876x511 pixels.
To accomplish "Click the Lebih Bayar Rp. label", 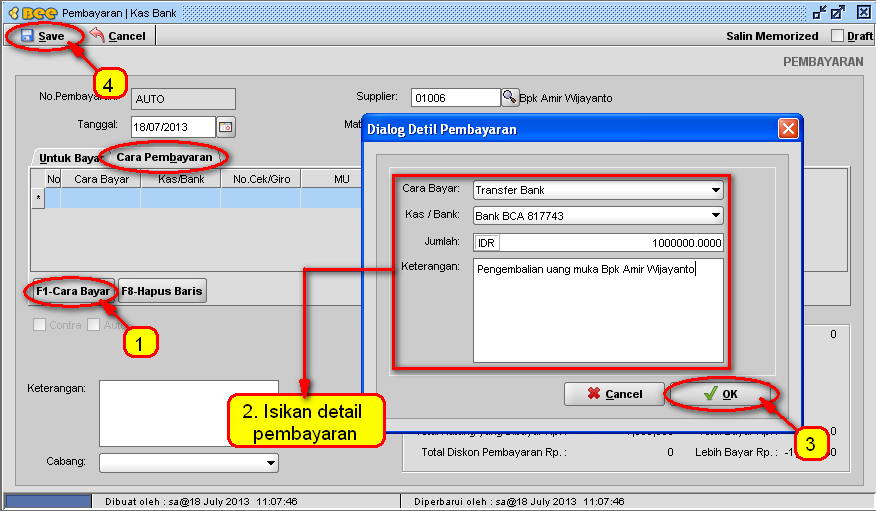I will (x=736, y=452).
